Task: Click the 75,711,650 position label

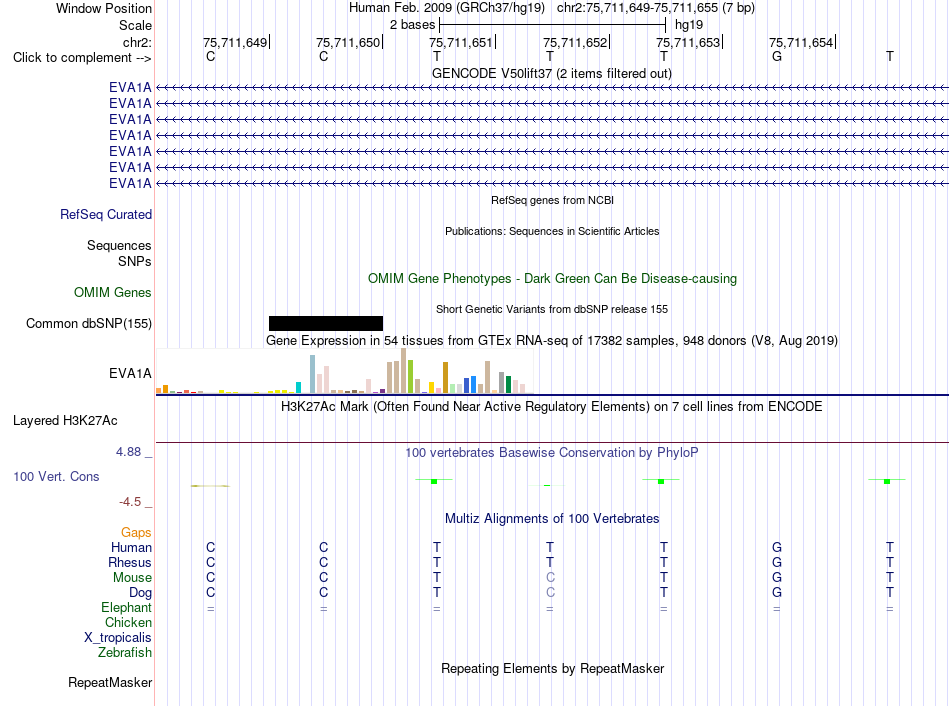Action: (348, 42)
